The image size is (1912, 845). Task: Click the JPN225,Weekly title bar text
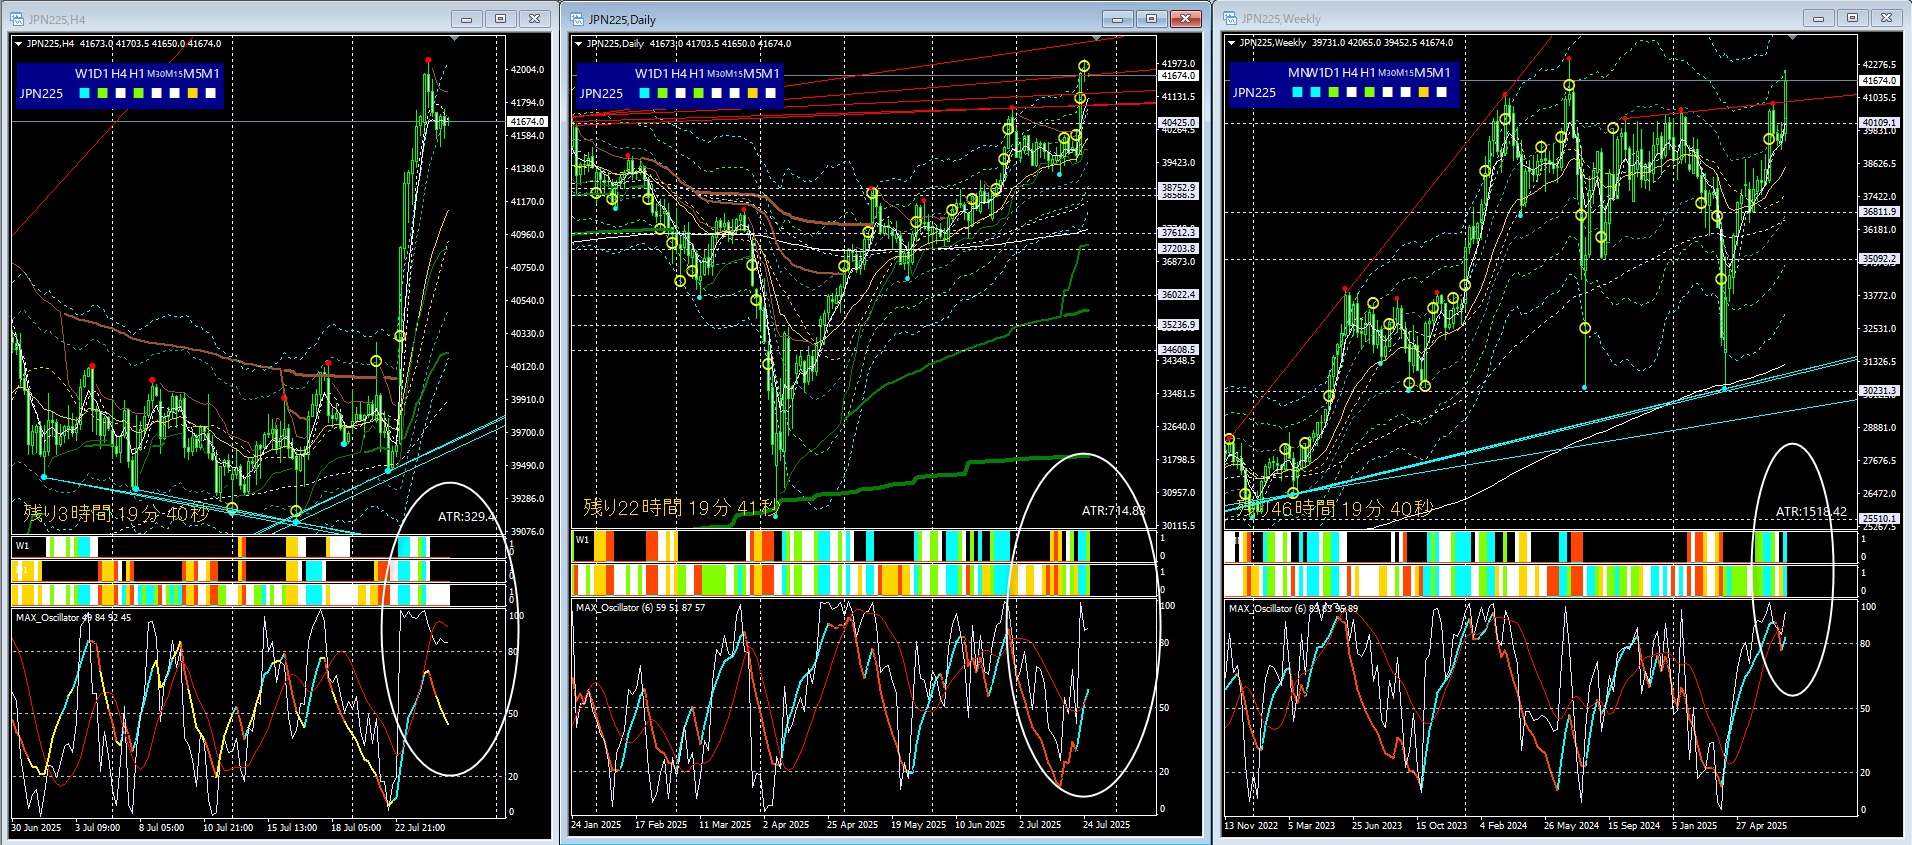click(1281, 18)
